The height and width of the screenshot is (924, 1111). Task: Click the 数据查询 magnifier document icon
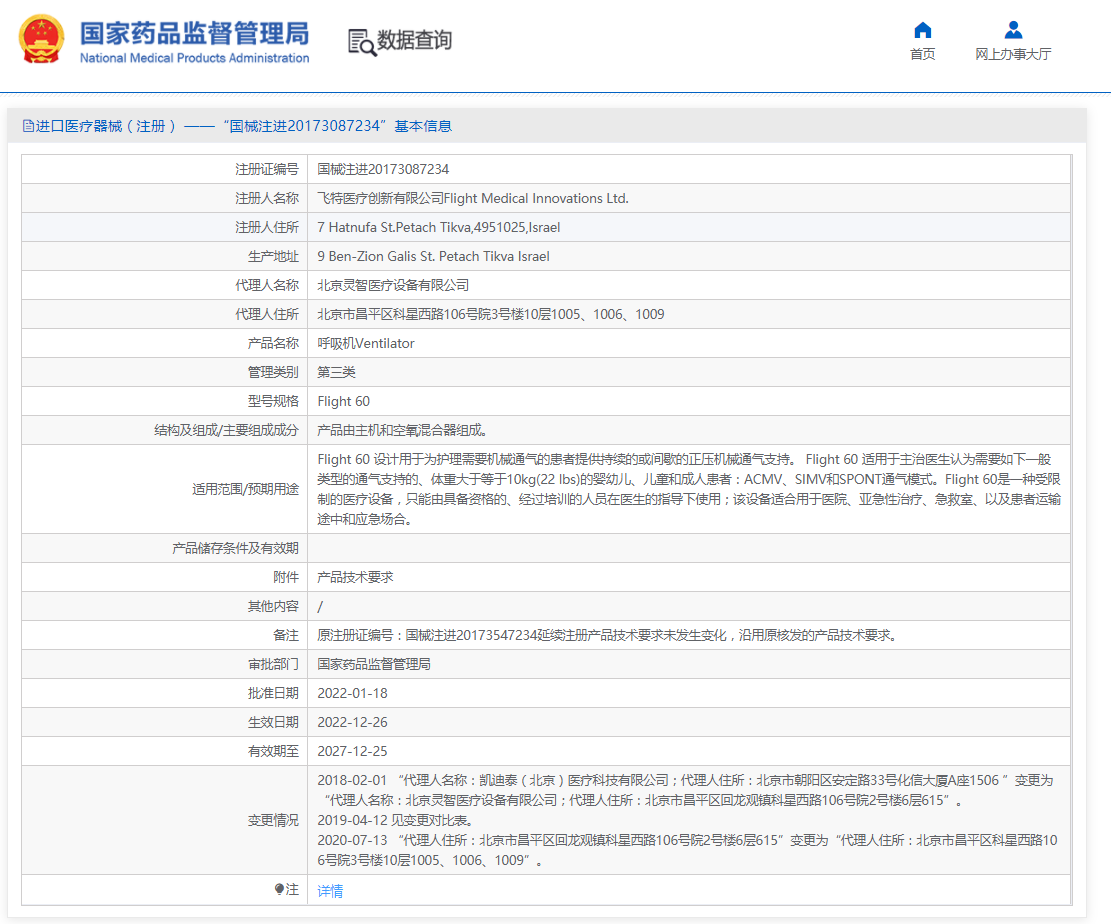point(361,41)
